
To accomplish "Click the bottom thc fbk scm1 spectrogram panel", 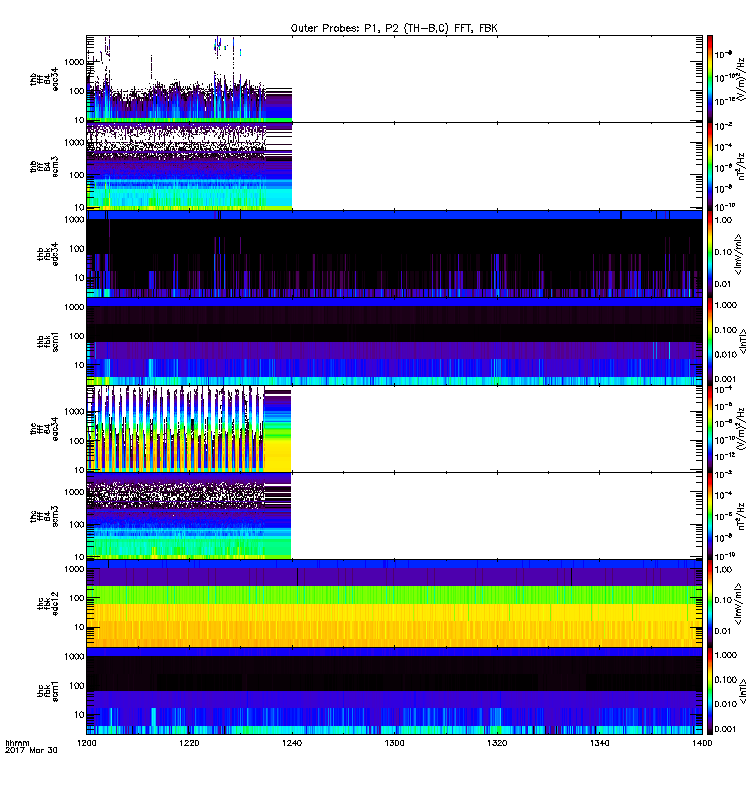I will tap(394, 691).
